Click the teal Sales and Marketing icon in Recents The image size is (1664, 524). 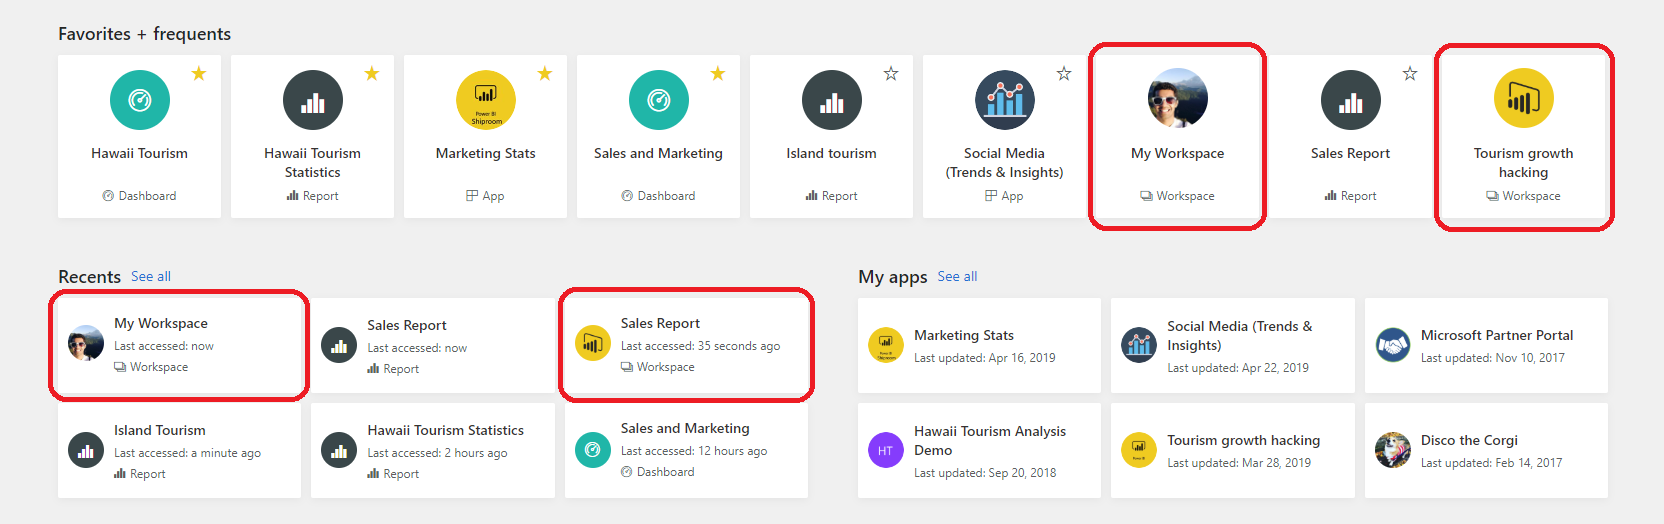pyautogui.click(x=593, y=450)
